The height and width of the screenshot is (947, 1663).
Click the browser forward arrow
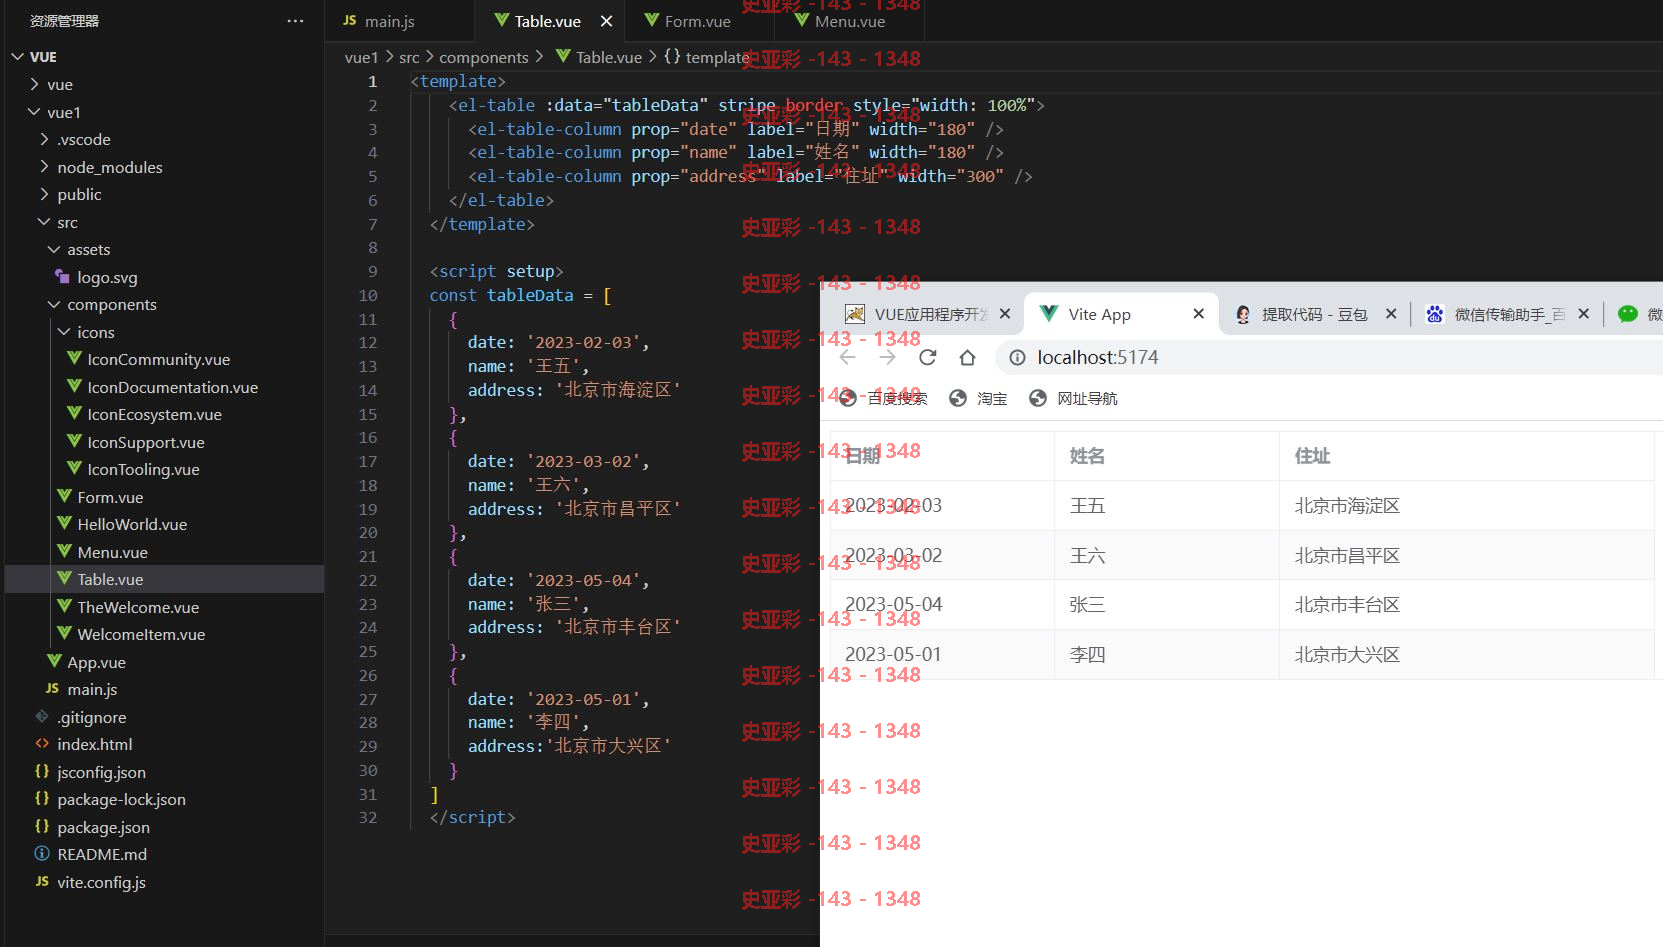tap(887, 357)
